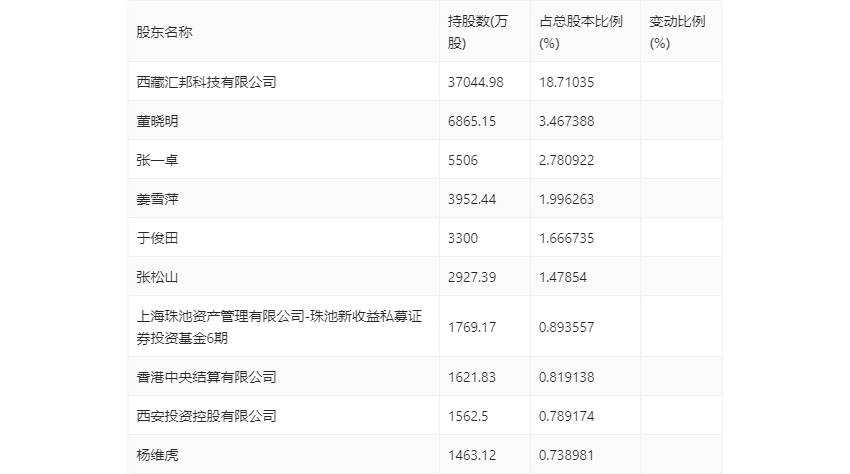Screen dimensions: 850x474
Task: Click shares value 3300
Action: click(x=463, y=238)
